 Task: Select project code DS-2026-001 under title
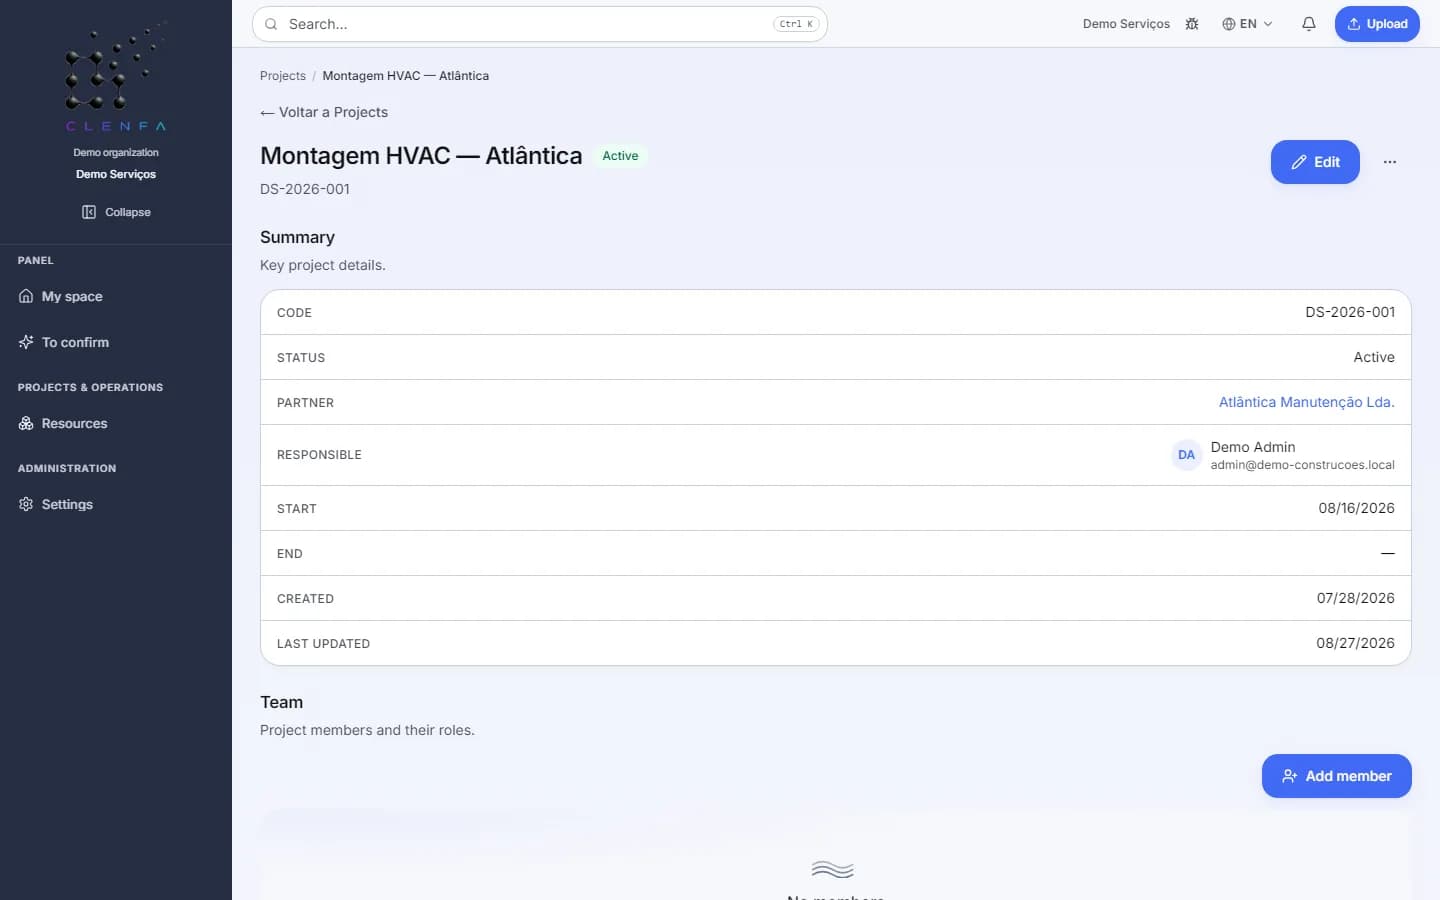coord(305,189)
